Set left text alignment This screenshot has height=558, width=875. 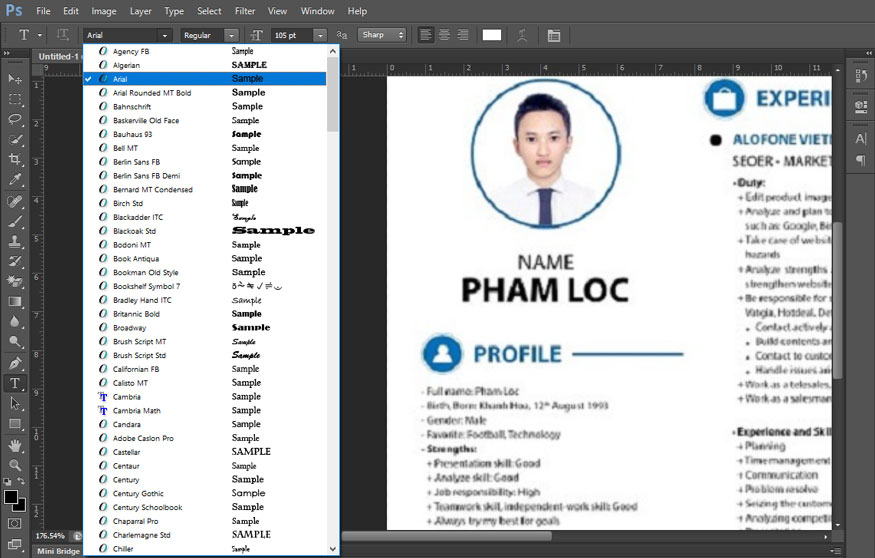[x=426, y=35]
